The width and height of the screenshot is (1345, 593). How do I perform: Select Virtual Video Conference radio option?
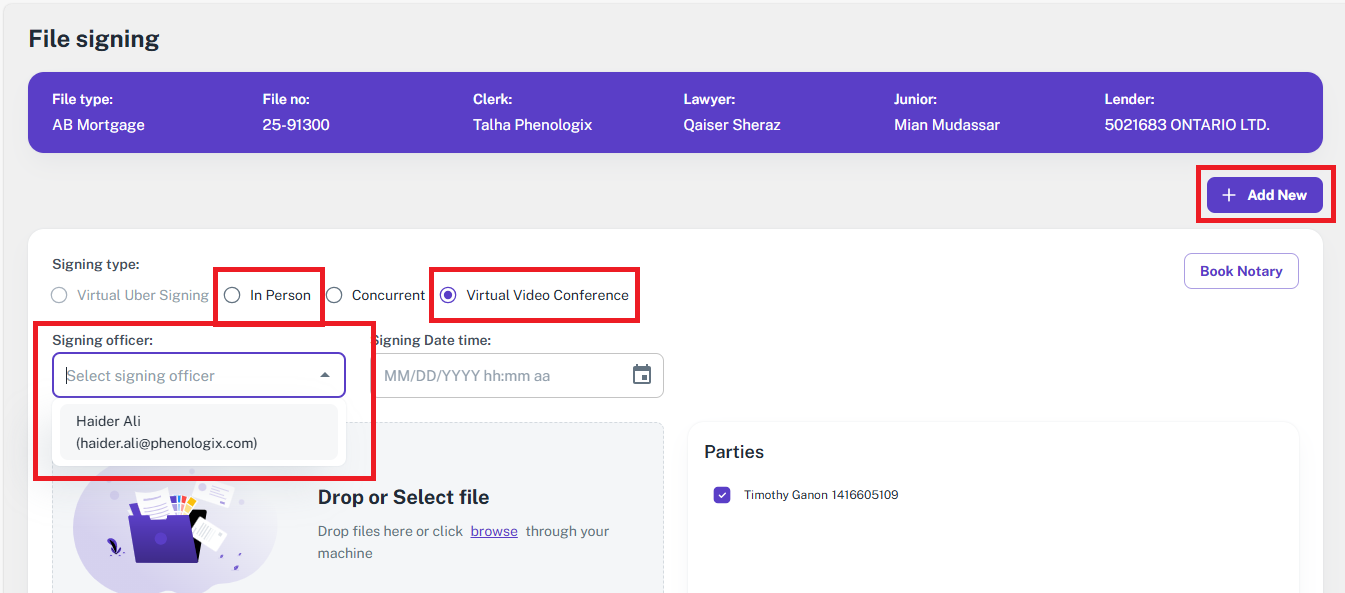pos(448,295)
